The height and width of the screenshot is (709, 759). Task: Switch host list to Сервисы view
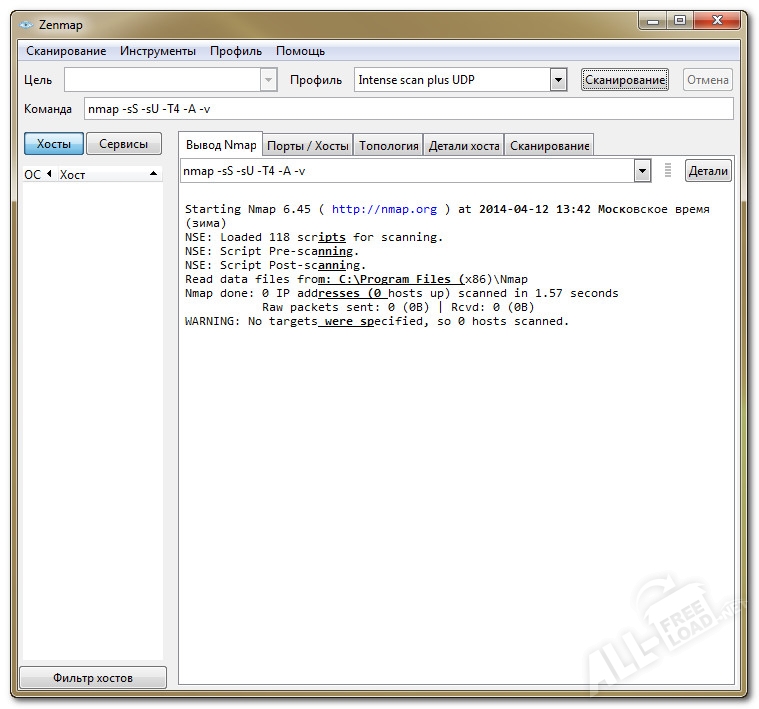(x=124, y=144)
